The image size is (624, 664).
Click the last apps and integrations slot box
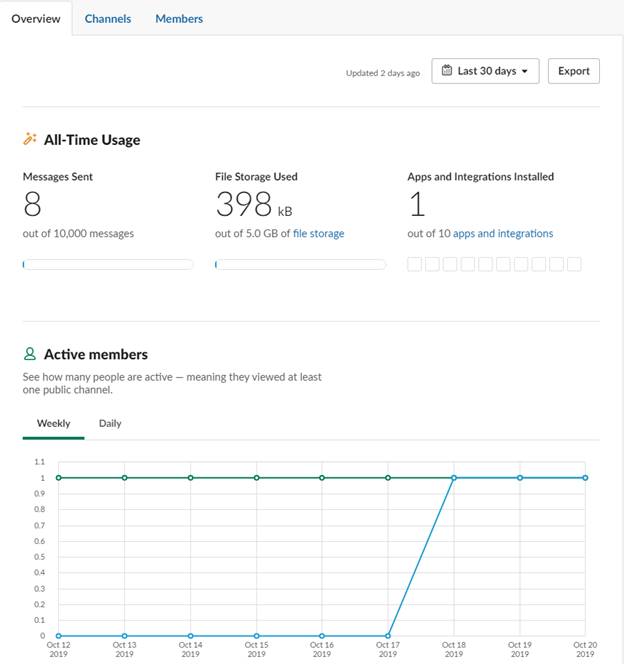[x=574, y=264]
